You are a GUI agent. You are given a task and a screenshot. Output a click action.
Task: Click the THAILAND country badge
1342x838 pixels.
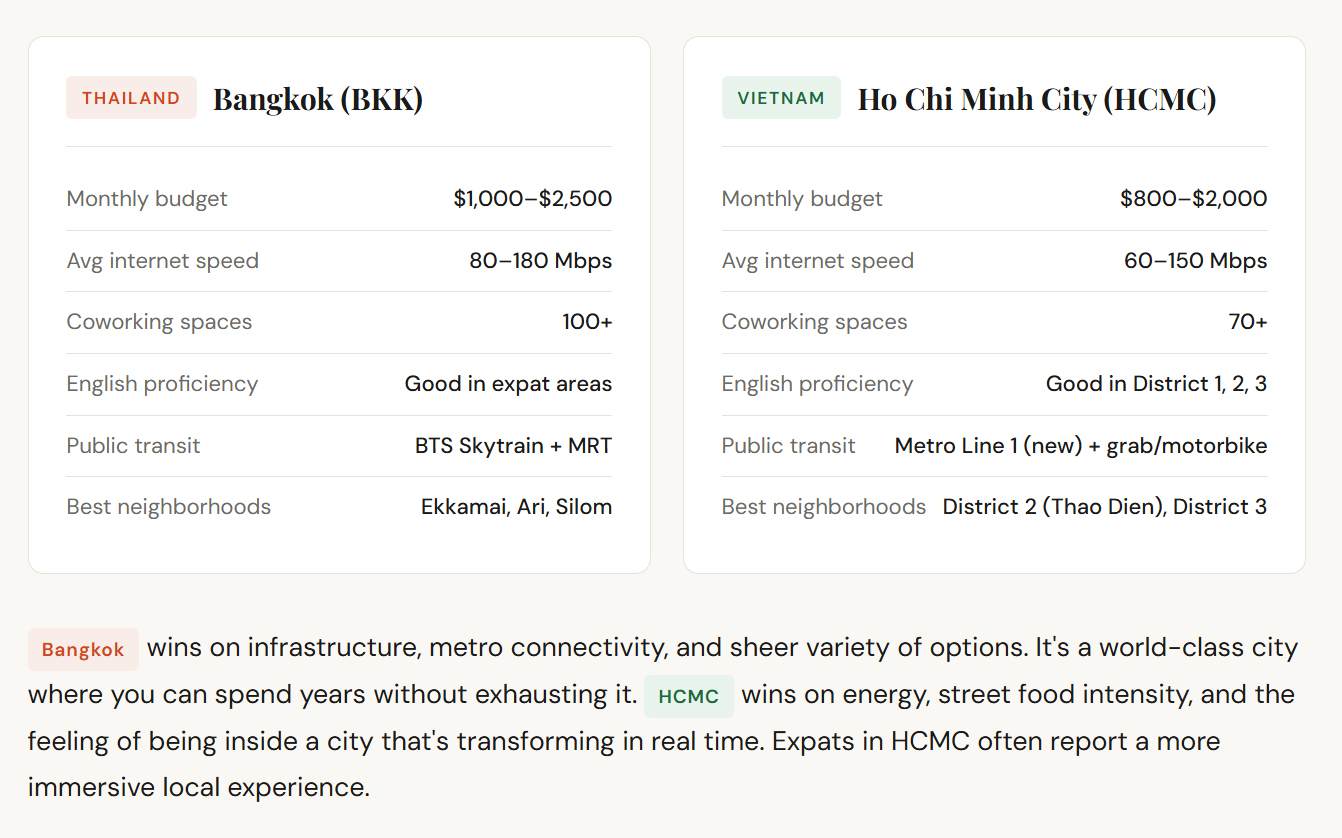pyautogui.click(x=131, y=98)
